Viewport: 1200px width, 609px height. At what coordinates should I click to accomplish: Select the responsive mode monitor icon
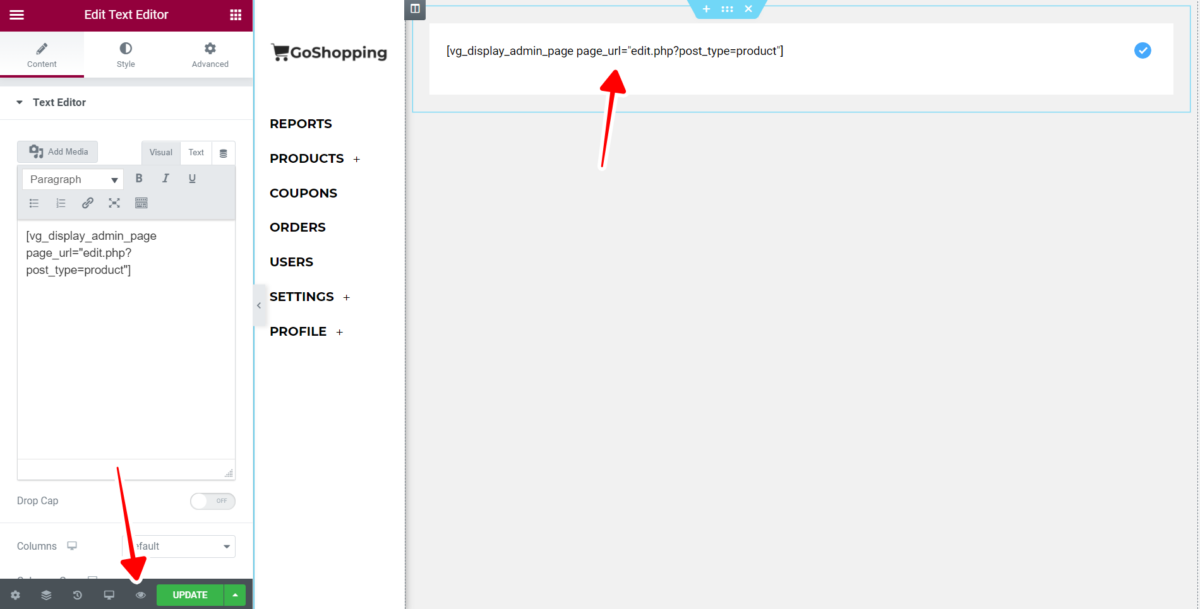(x=109, y=594)
